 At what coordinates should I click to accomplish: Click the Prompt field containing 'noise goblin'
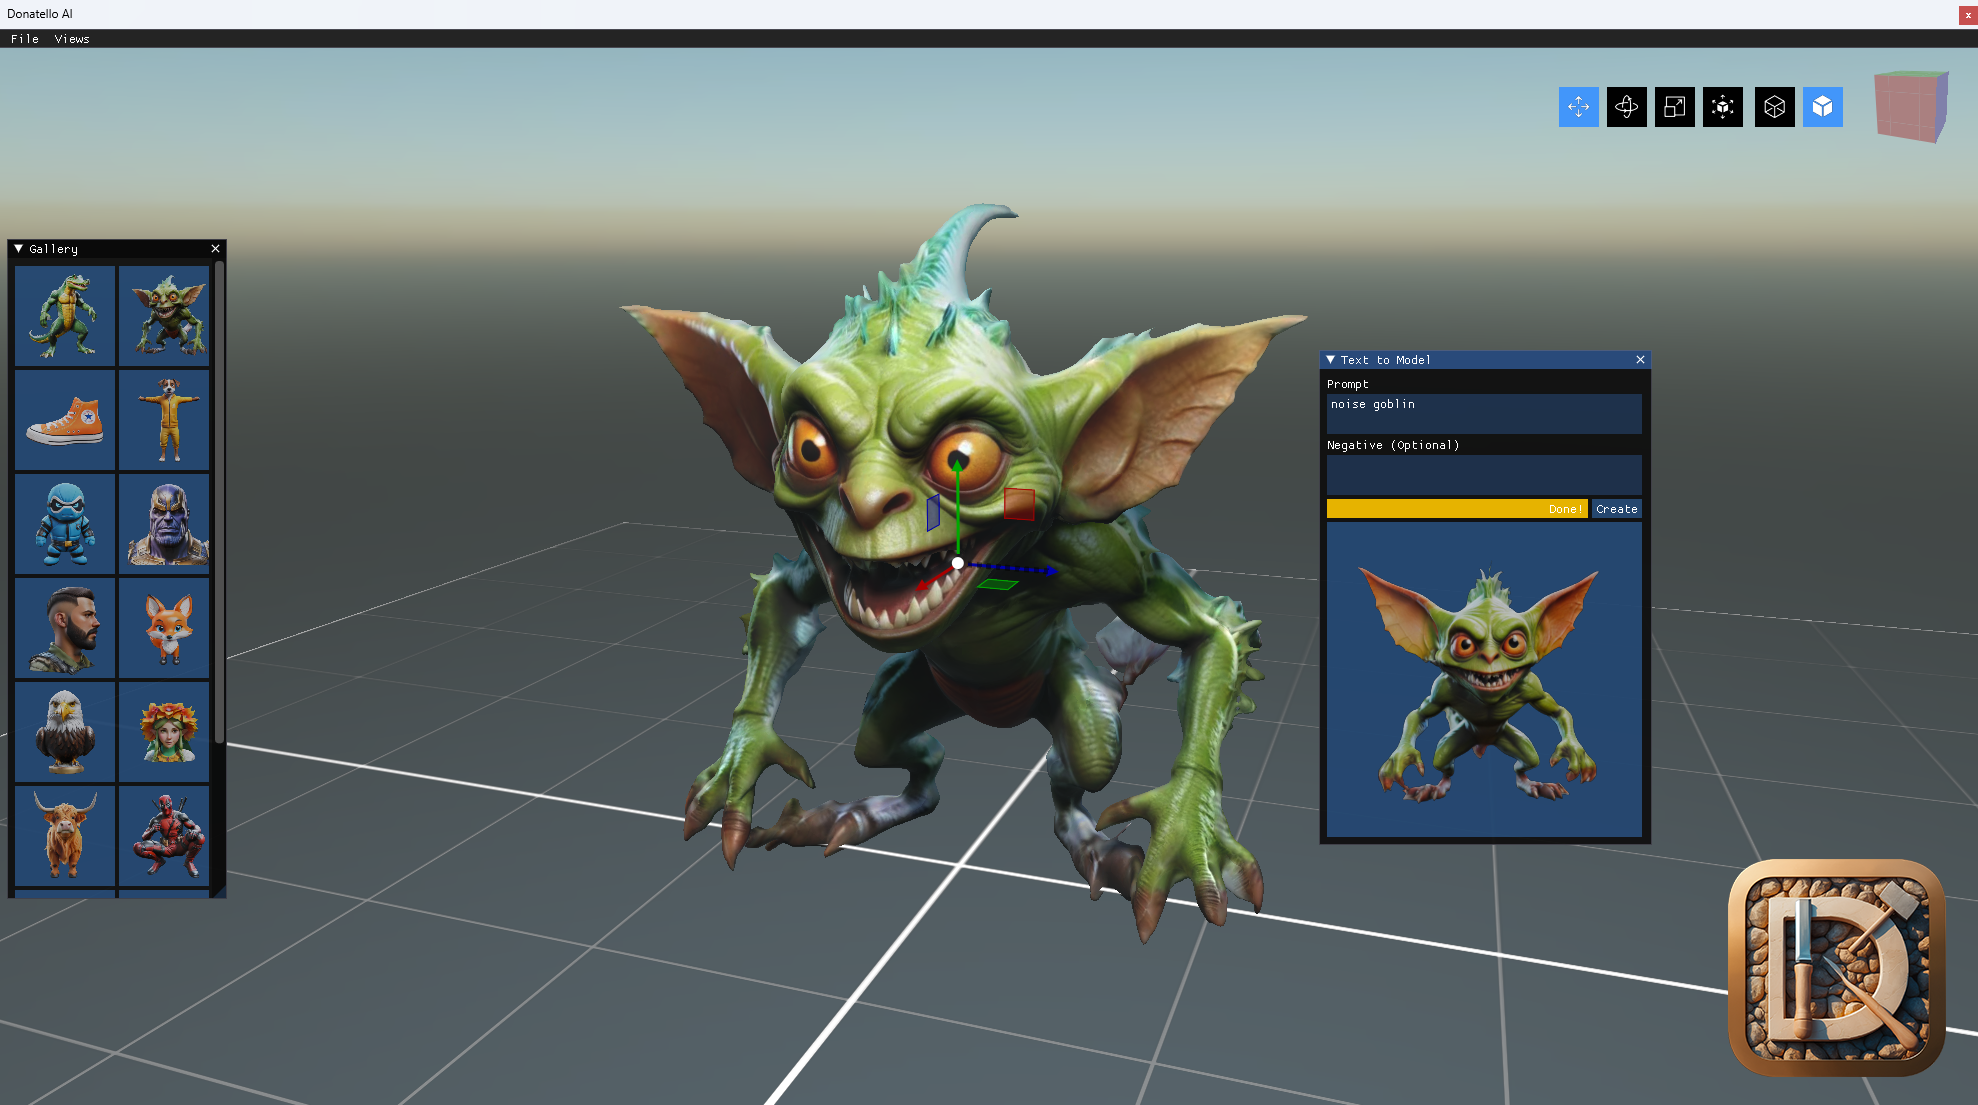tap(1484, 413)
